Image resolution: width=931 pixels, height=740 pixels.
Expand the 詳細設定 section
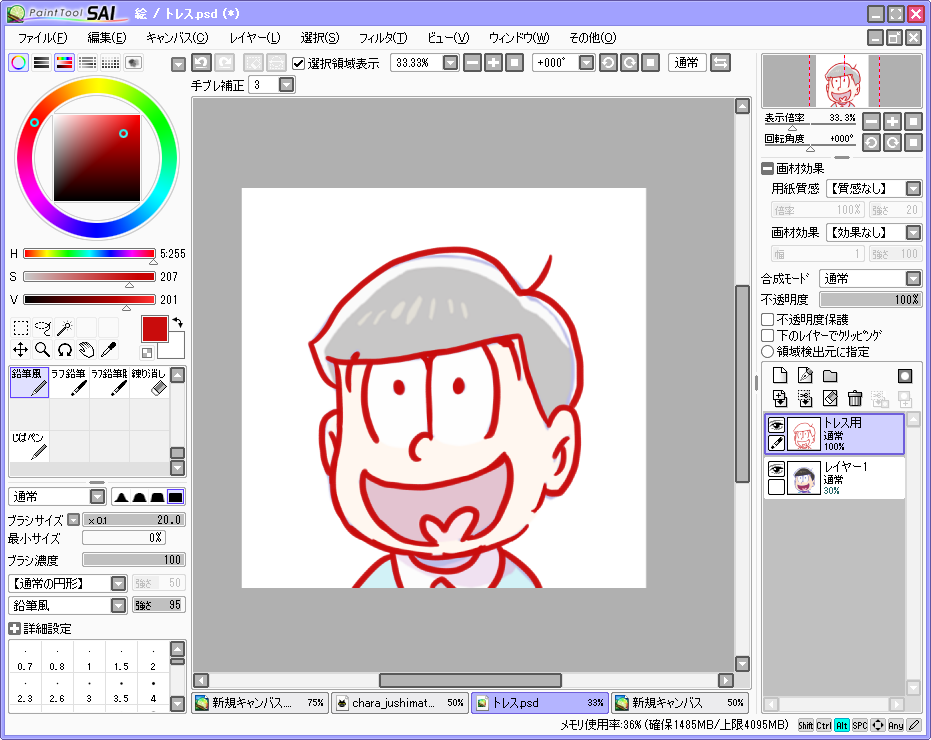click(15, 628)
